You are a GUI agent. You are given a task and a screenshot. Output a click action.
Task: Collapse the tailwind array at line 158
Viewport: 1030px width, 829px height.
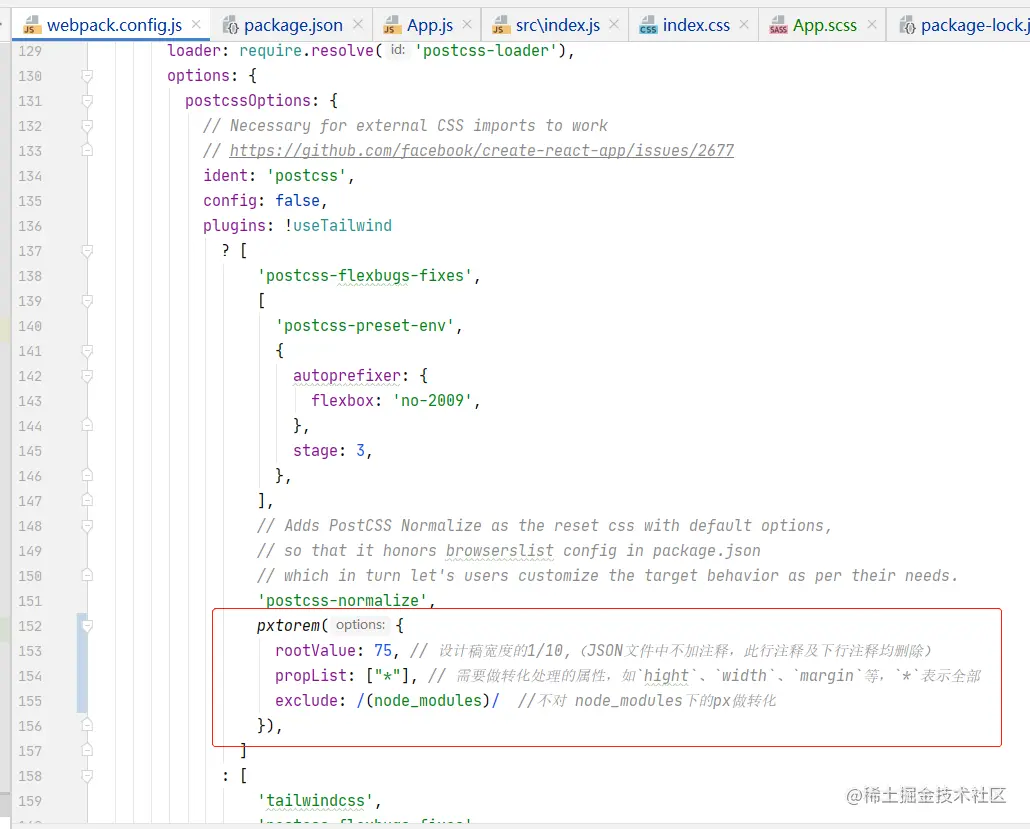coord(87,776)
